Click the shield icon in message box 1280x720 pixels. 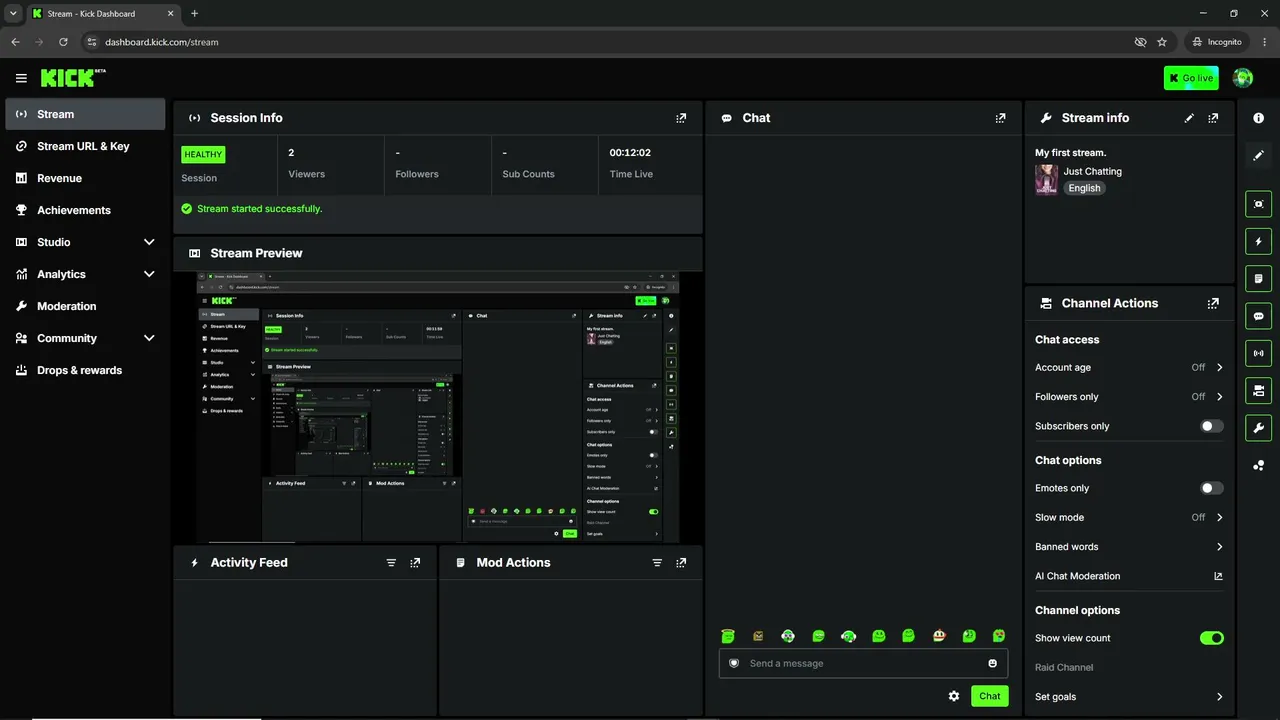click(734, 663)
